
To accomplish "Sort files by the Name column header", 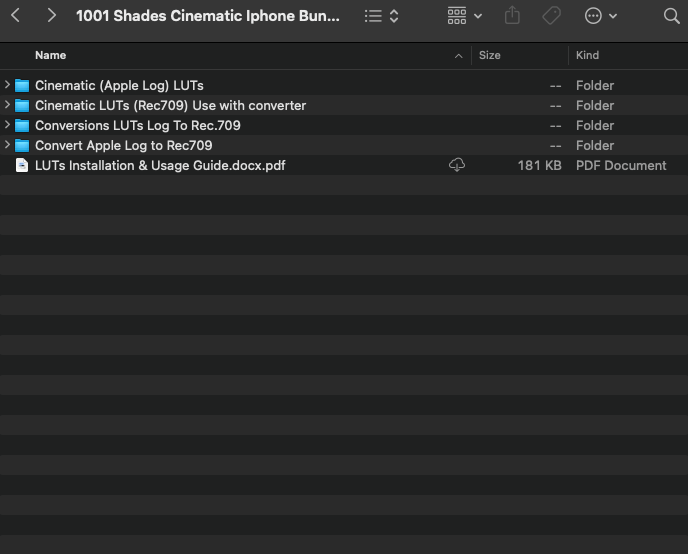I will coord(51,55).
